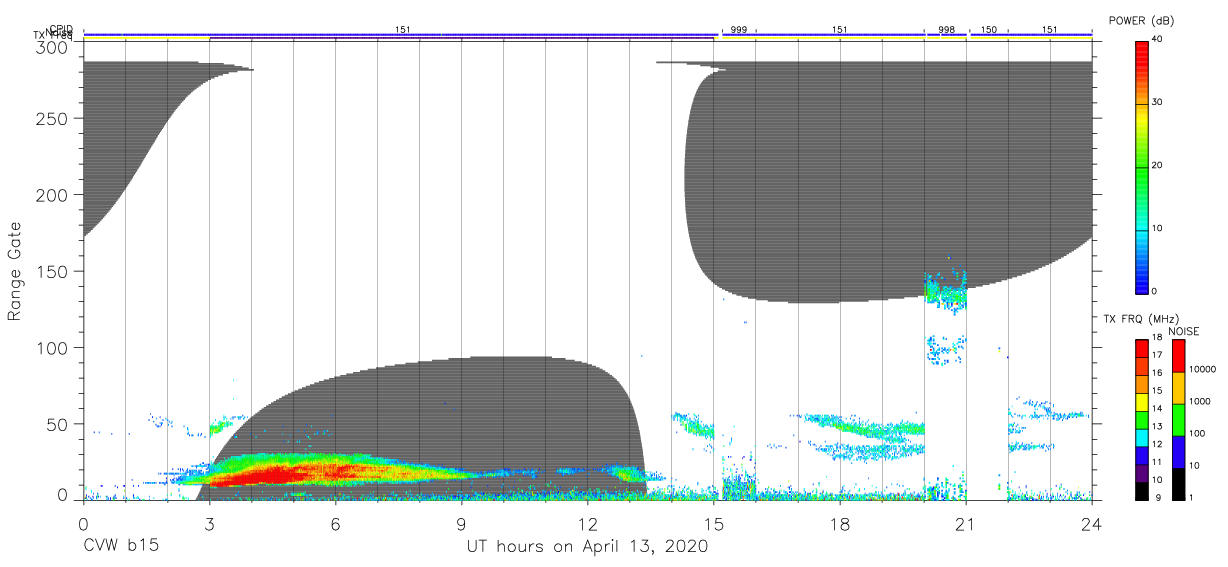The height and width of the screenshot is (567, 1228).
Task: Click the "50" Range Gate axis tick
Action: coord(58,424)
